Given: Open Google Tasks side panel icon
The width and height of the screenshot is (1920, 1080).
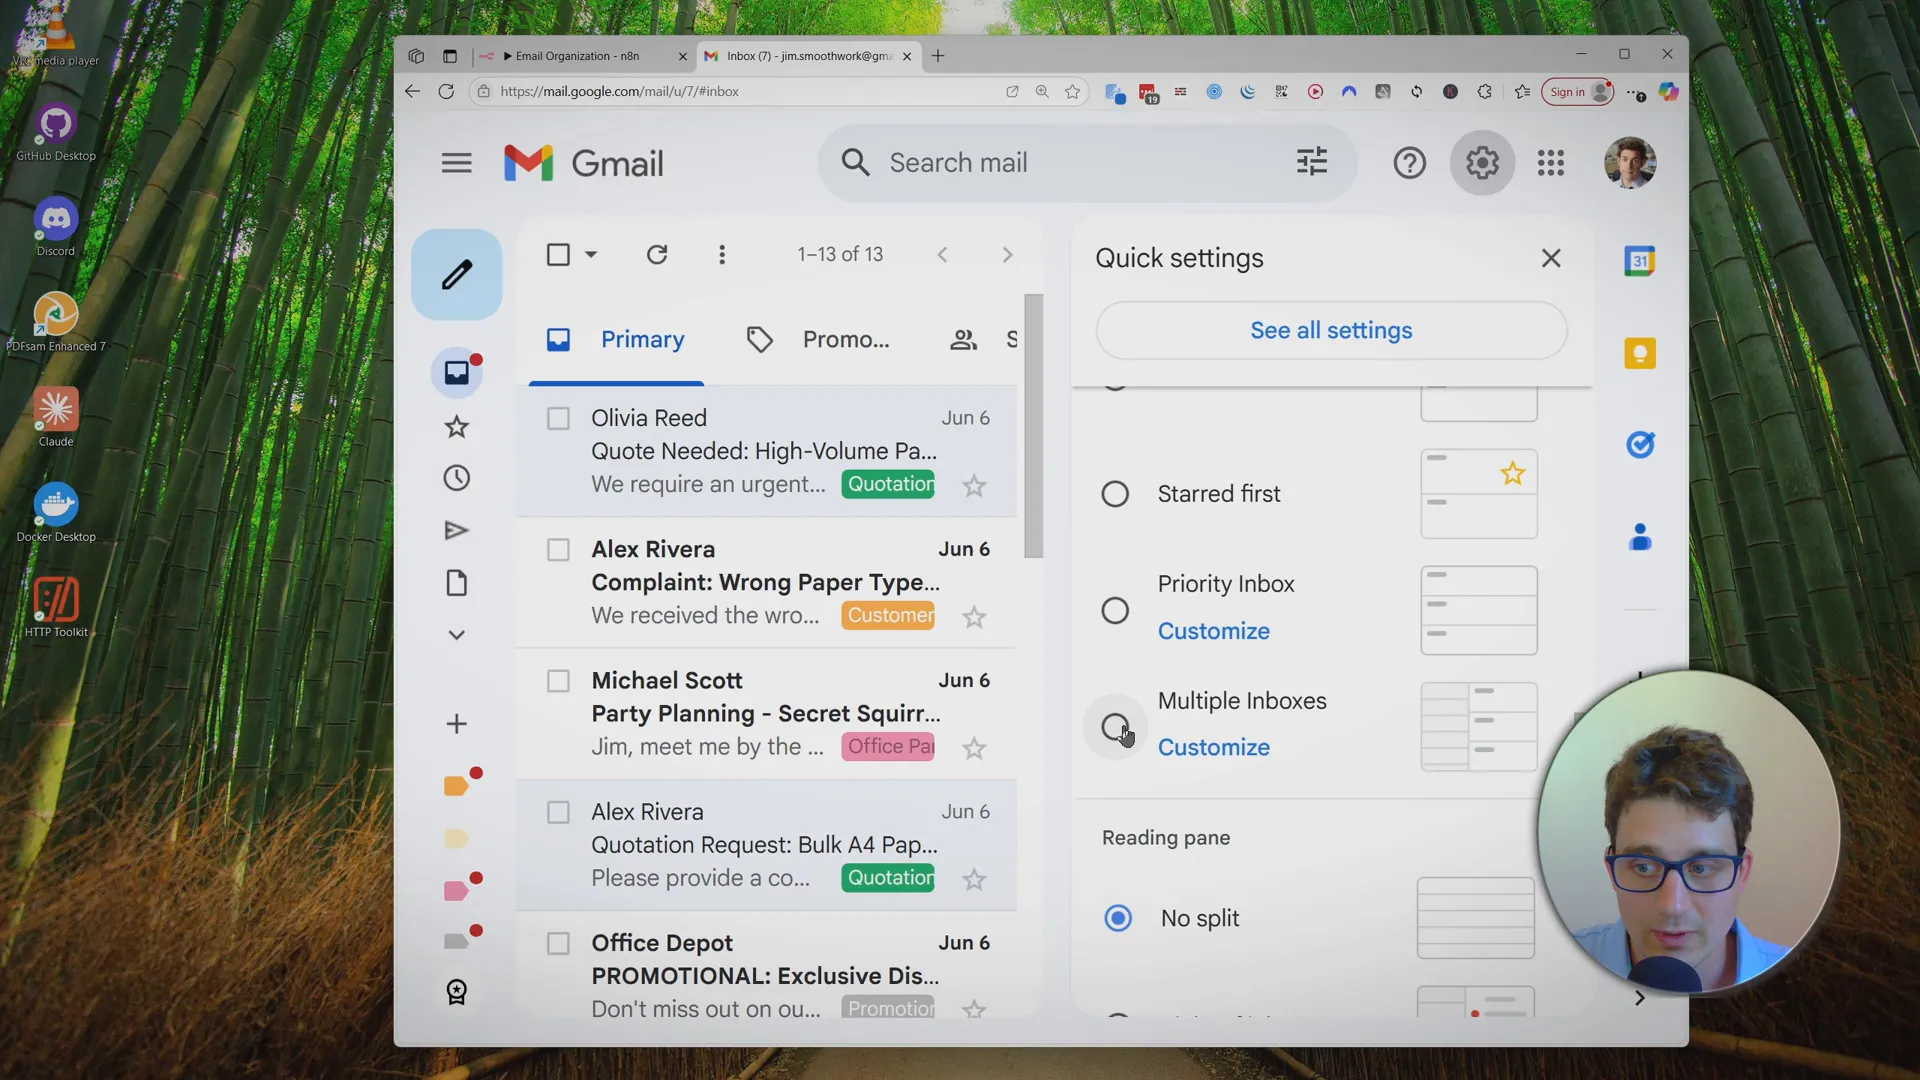Looking at the screenshot, I should 1640,444.
